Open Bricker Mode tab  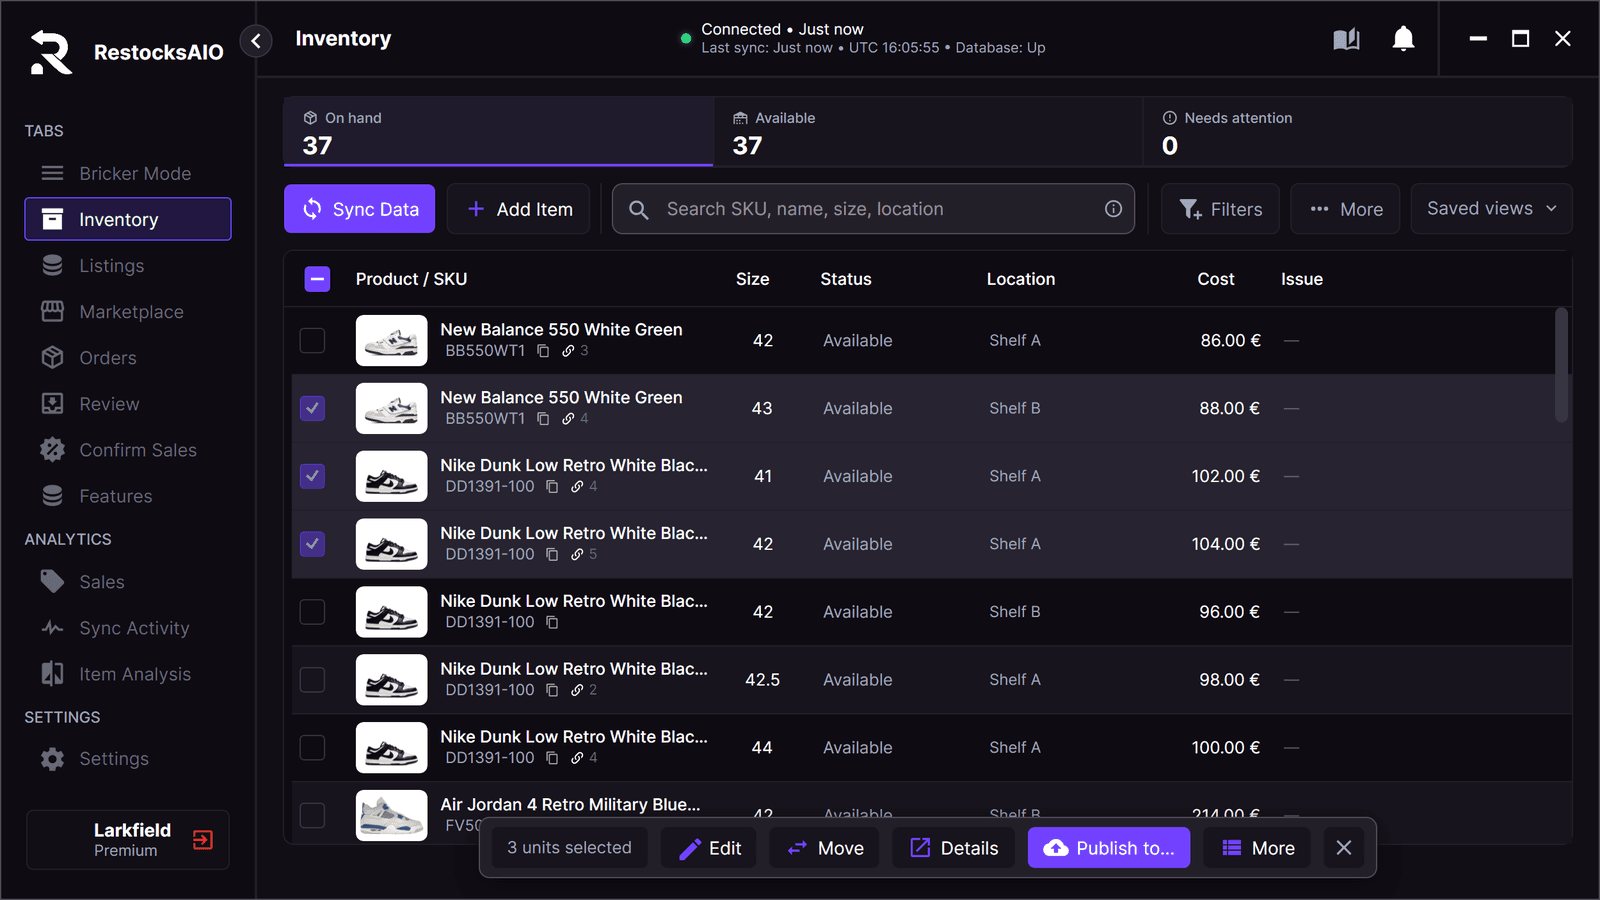(128, 173)
